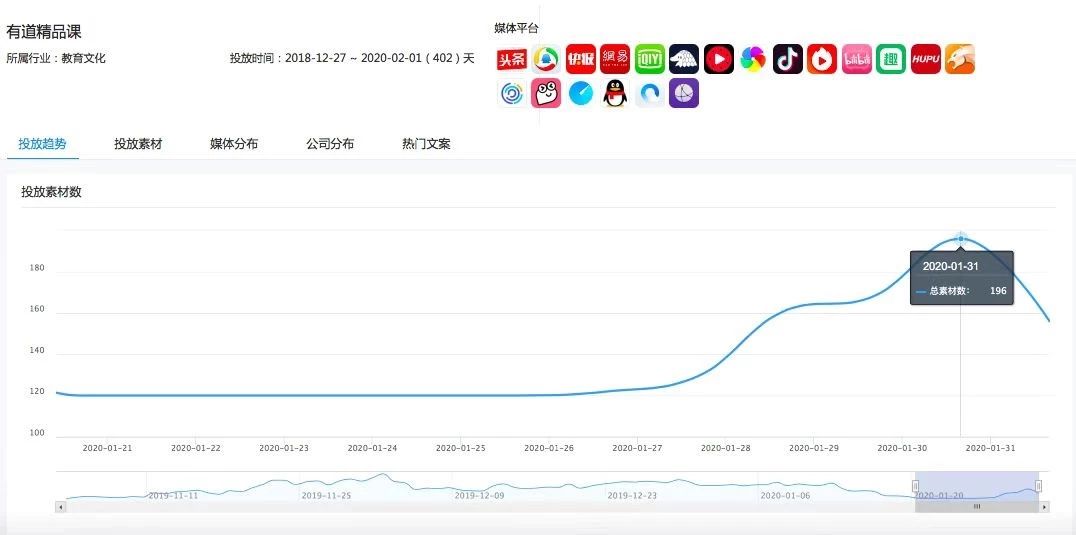1076x535 pixels.
Task: Select the Douyin TikTok music-note icon
Action: tap(788, 60)
